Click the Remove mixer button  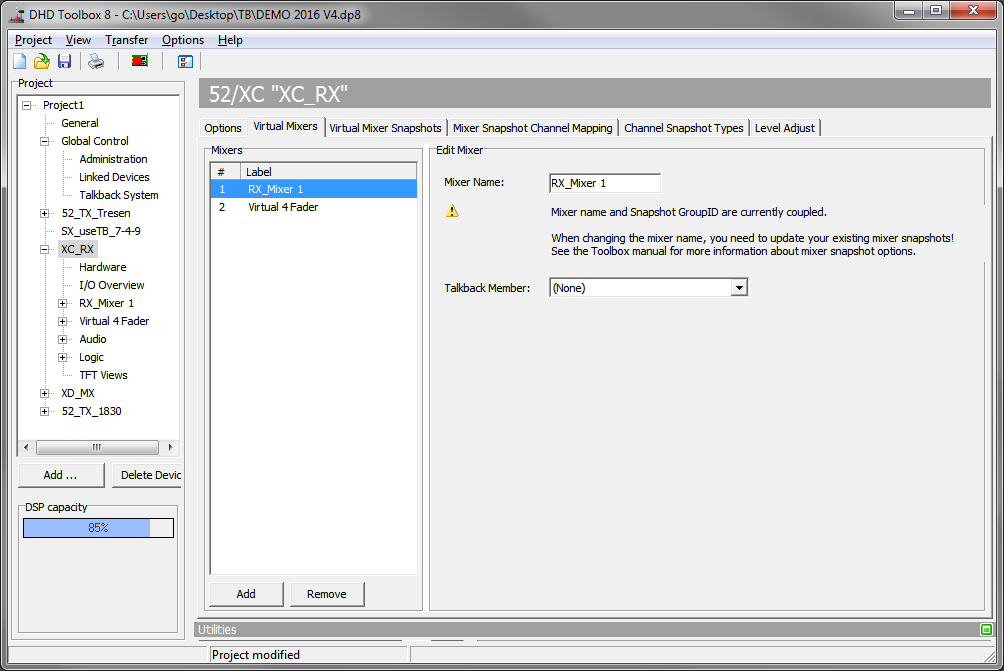[x=327, y=594]
